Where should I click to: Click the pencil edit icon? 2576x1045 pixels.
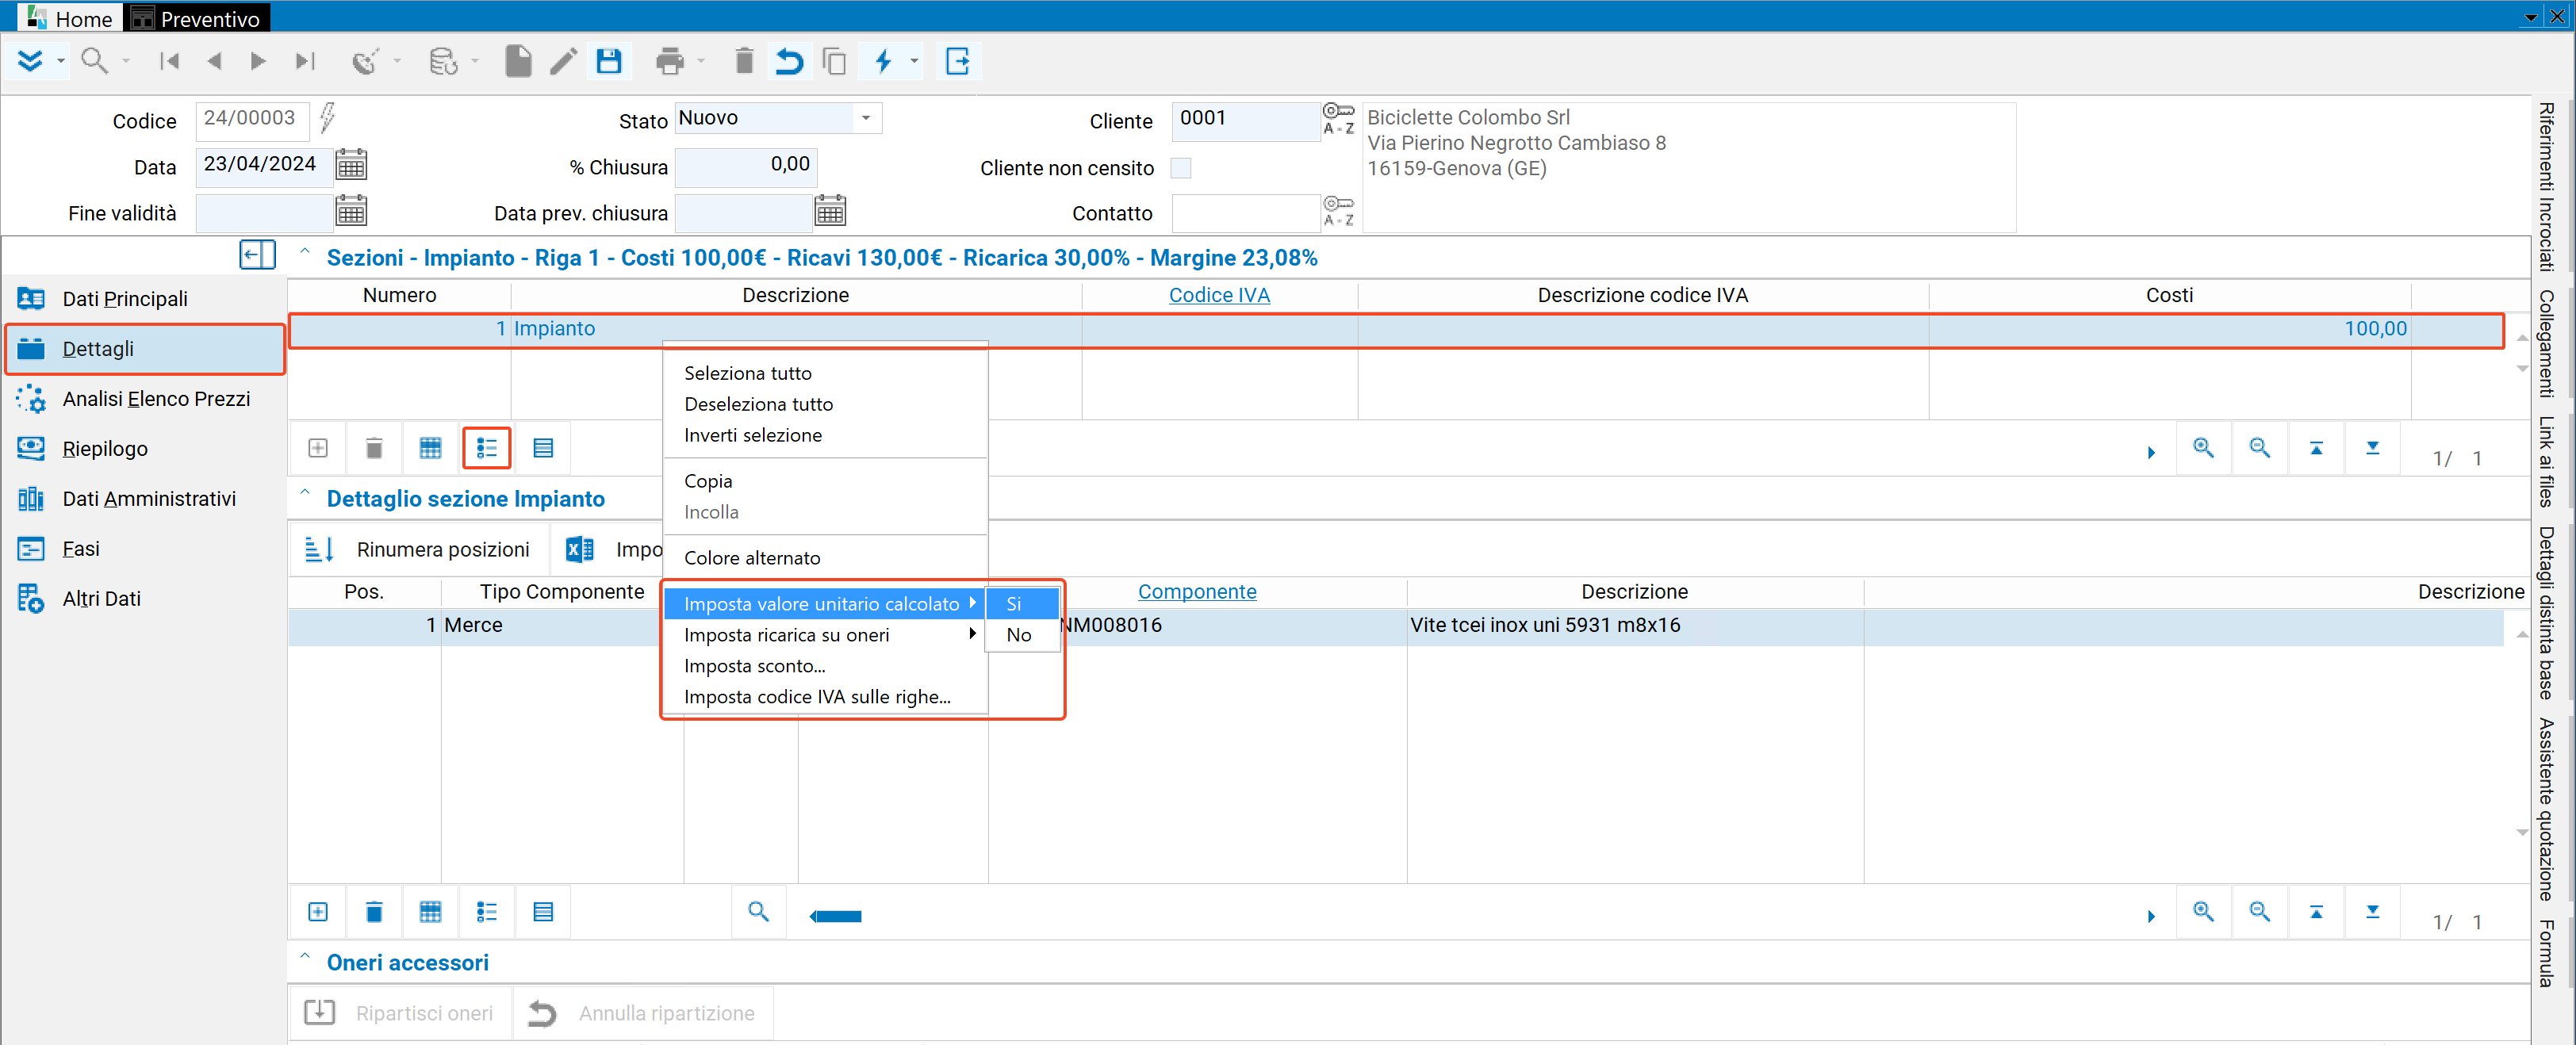pos(564,61)
